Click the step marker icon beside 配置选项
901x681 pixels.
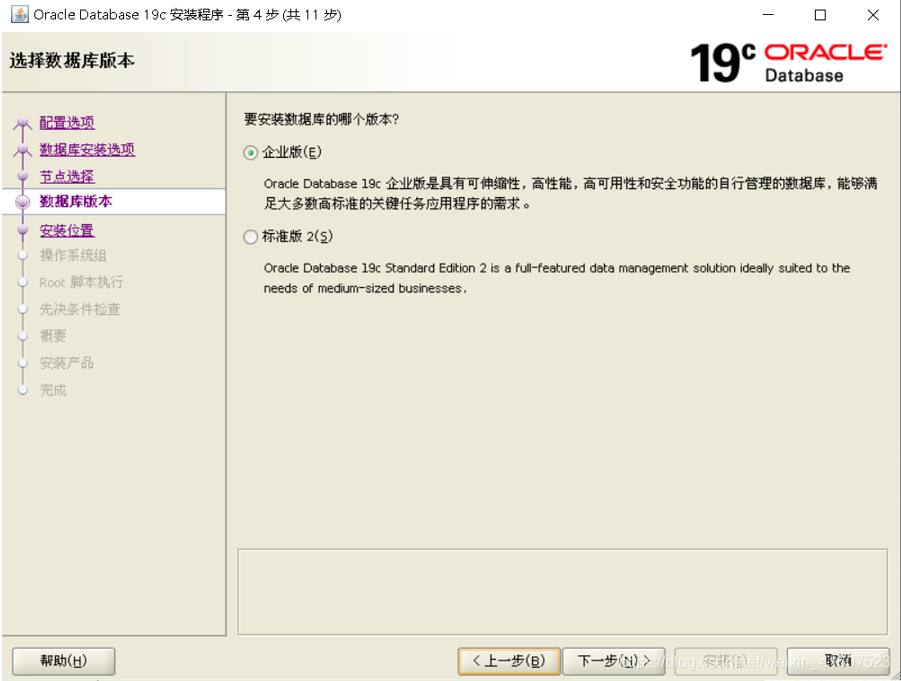22,123
